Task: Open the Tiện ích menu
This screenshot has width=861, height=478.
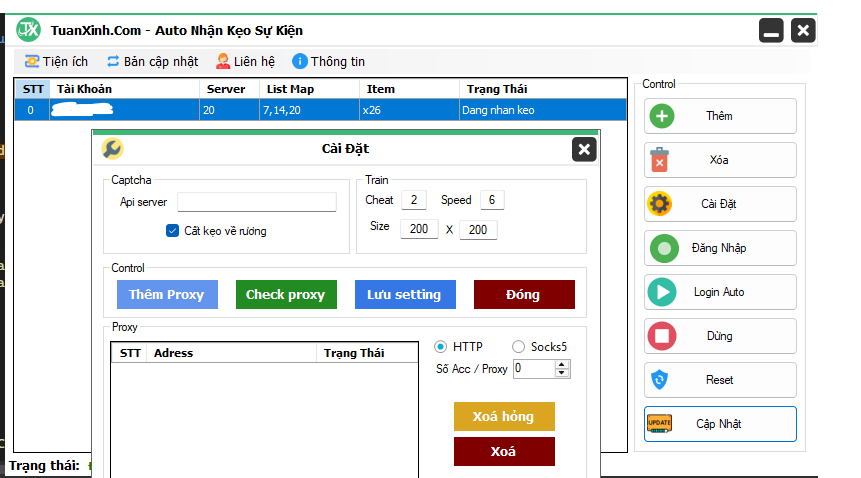Action: click(56, 61)
